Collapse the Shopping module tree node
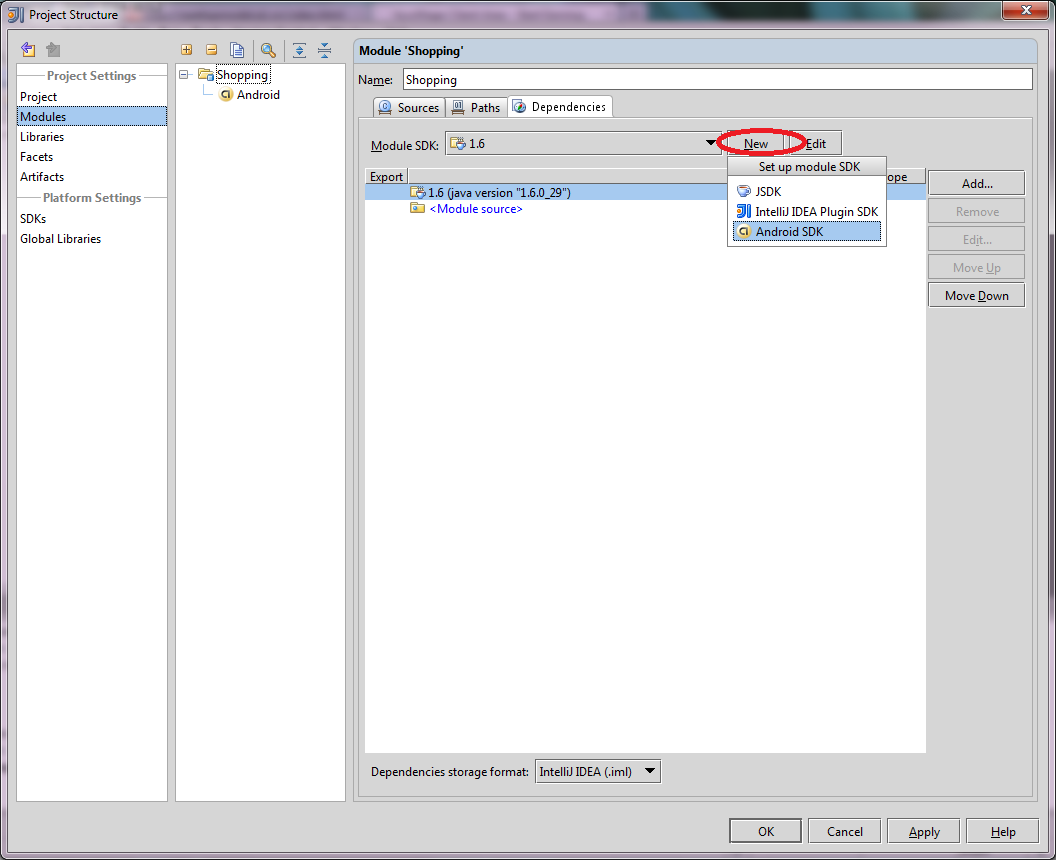1056x860 pixels. [x=185, y=75]
